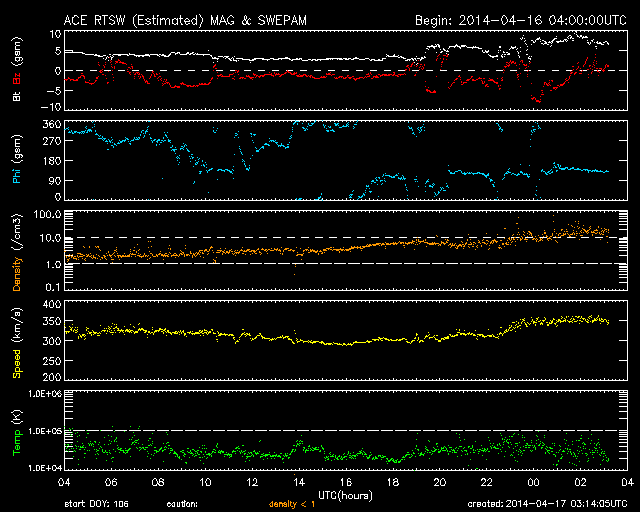Click the 00 hour tick label

[533, 482]
